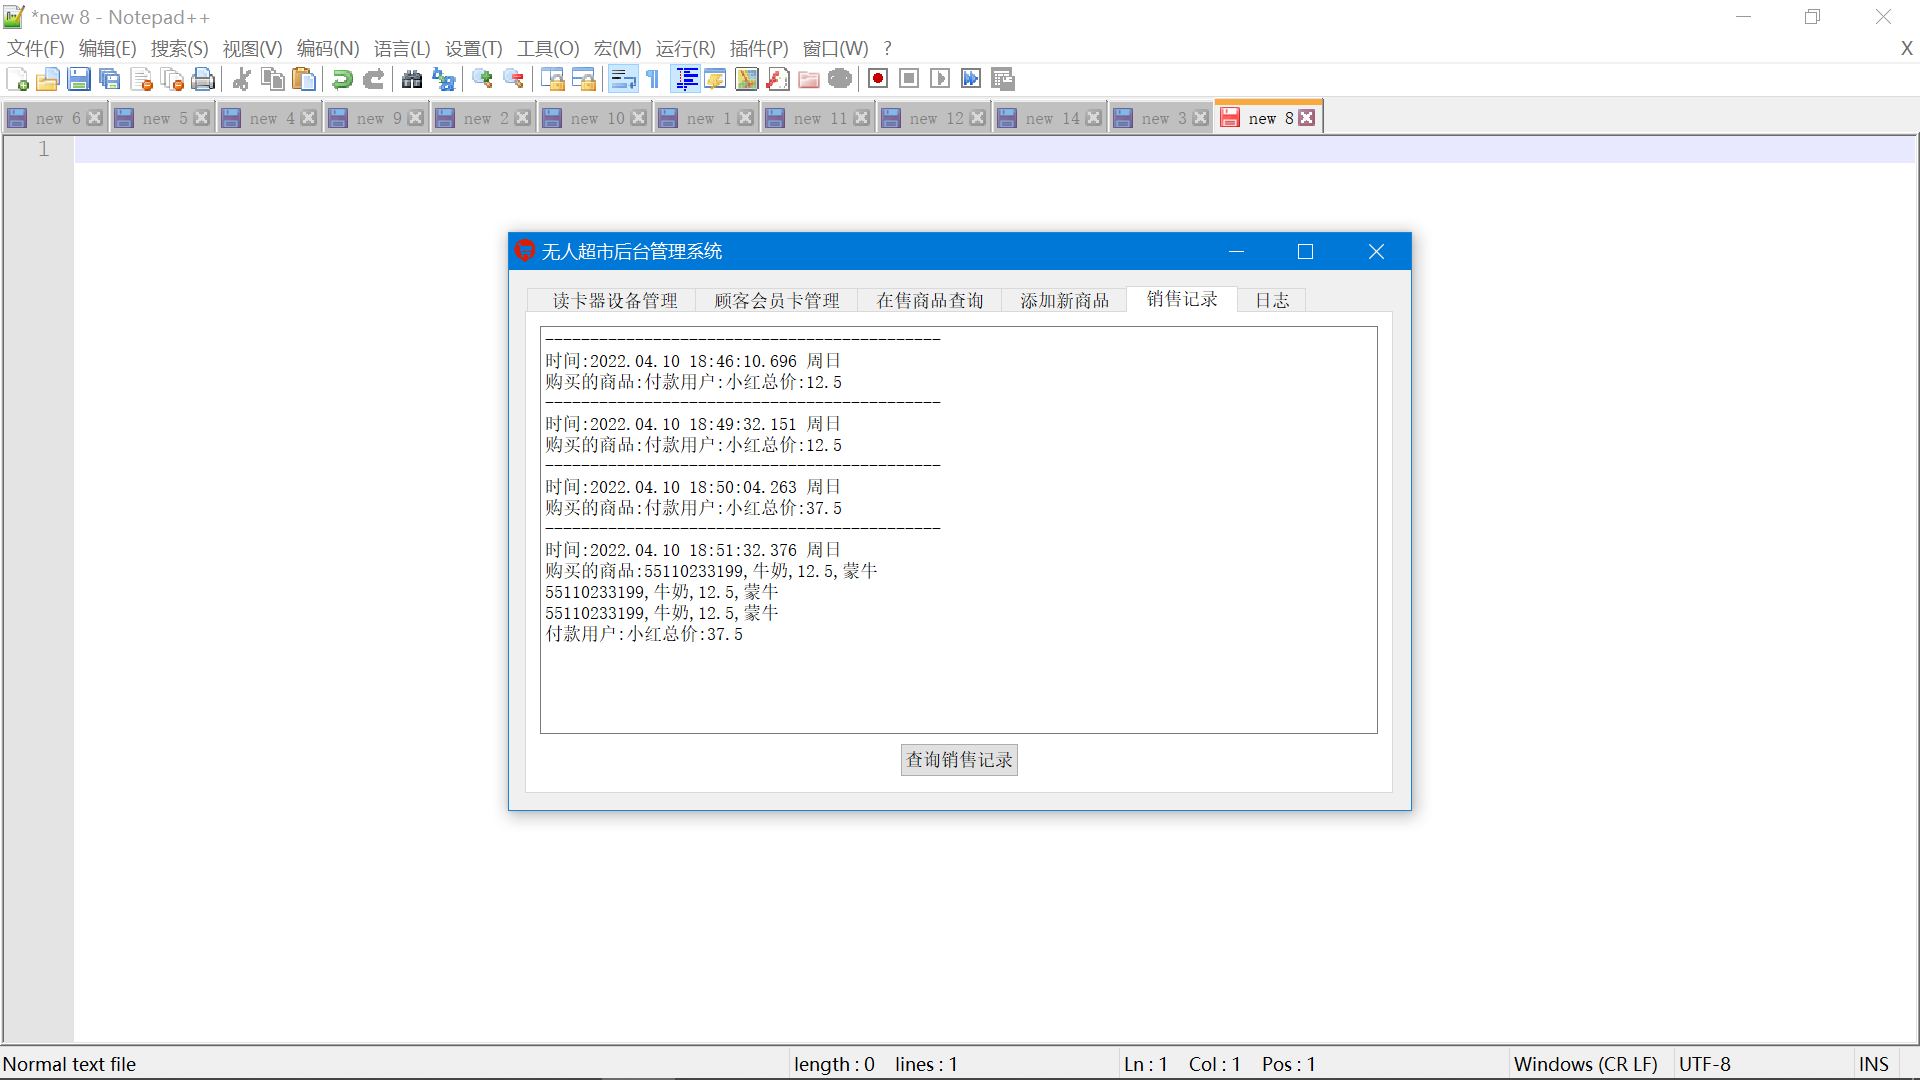Click the Redo arrow icon

(373, 79)
